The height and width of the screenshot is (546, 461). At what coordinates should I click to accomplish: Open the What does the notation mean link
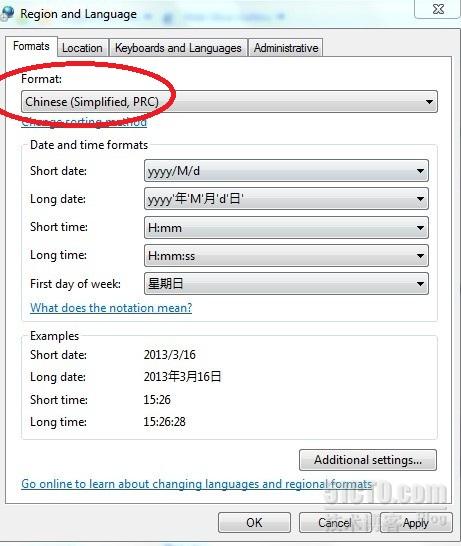(x=111, y=308)
